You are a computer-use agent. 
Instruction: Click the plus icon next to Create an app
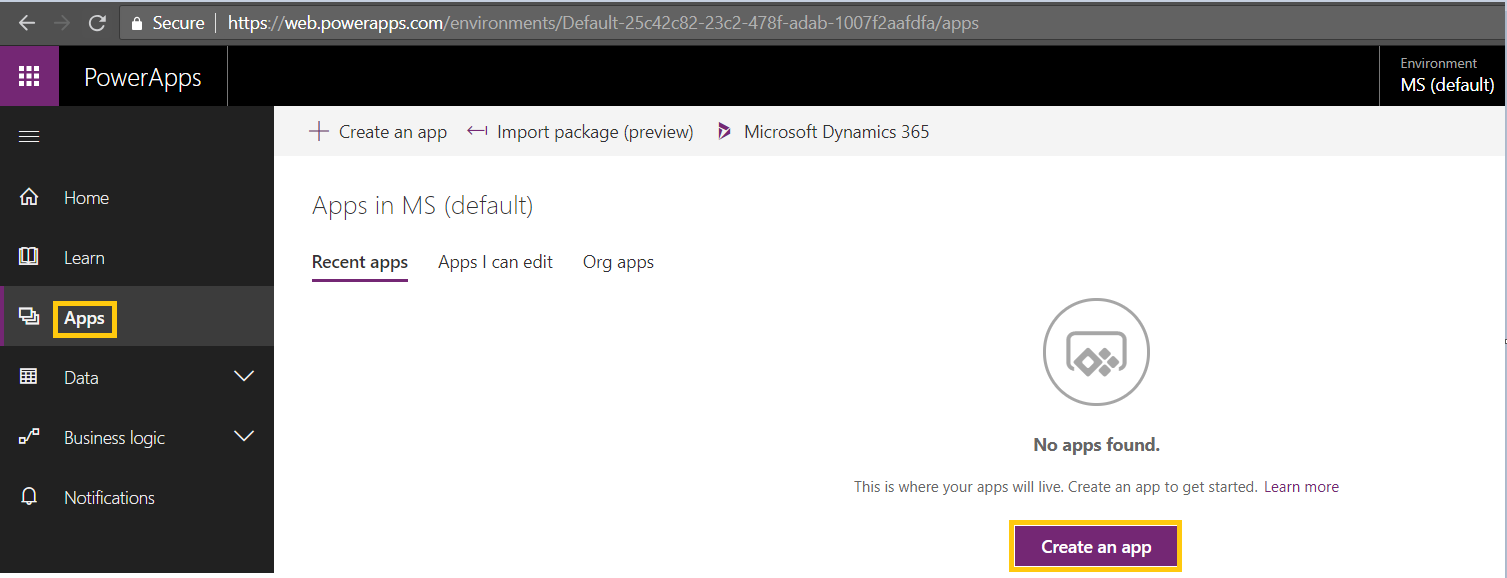point(318,131)
